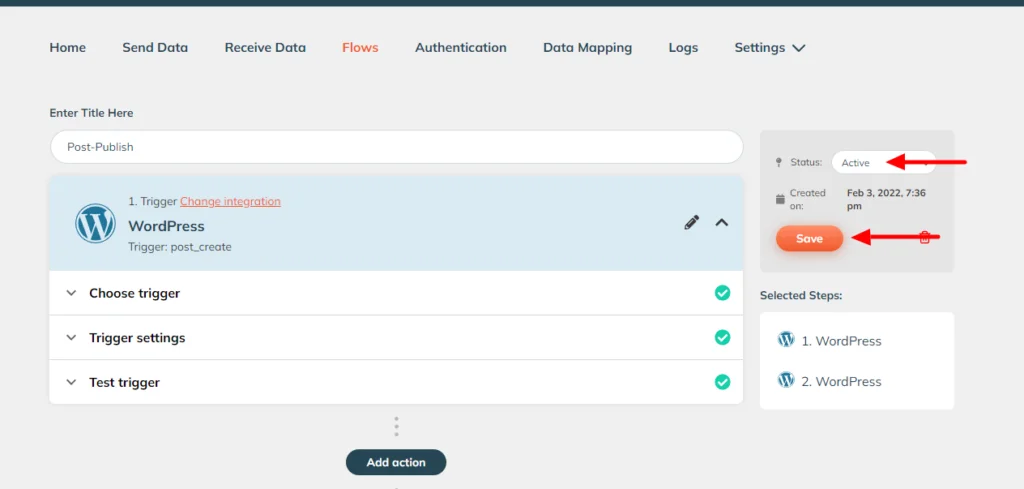1024x489 pixels.
Task: Click the green checkmark on Test trigger
Action: [x=722, y=381]
